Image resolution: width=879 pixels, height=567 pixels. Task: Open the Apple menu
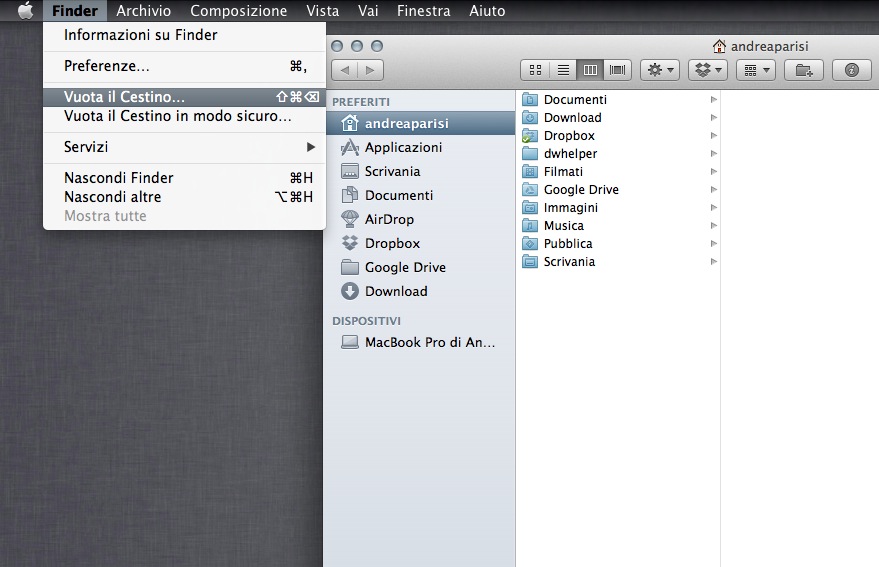point(25,10)
